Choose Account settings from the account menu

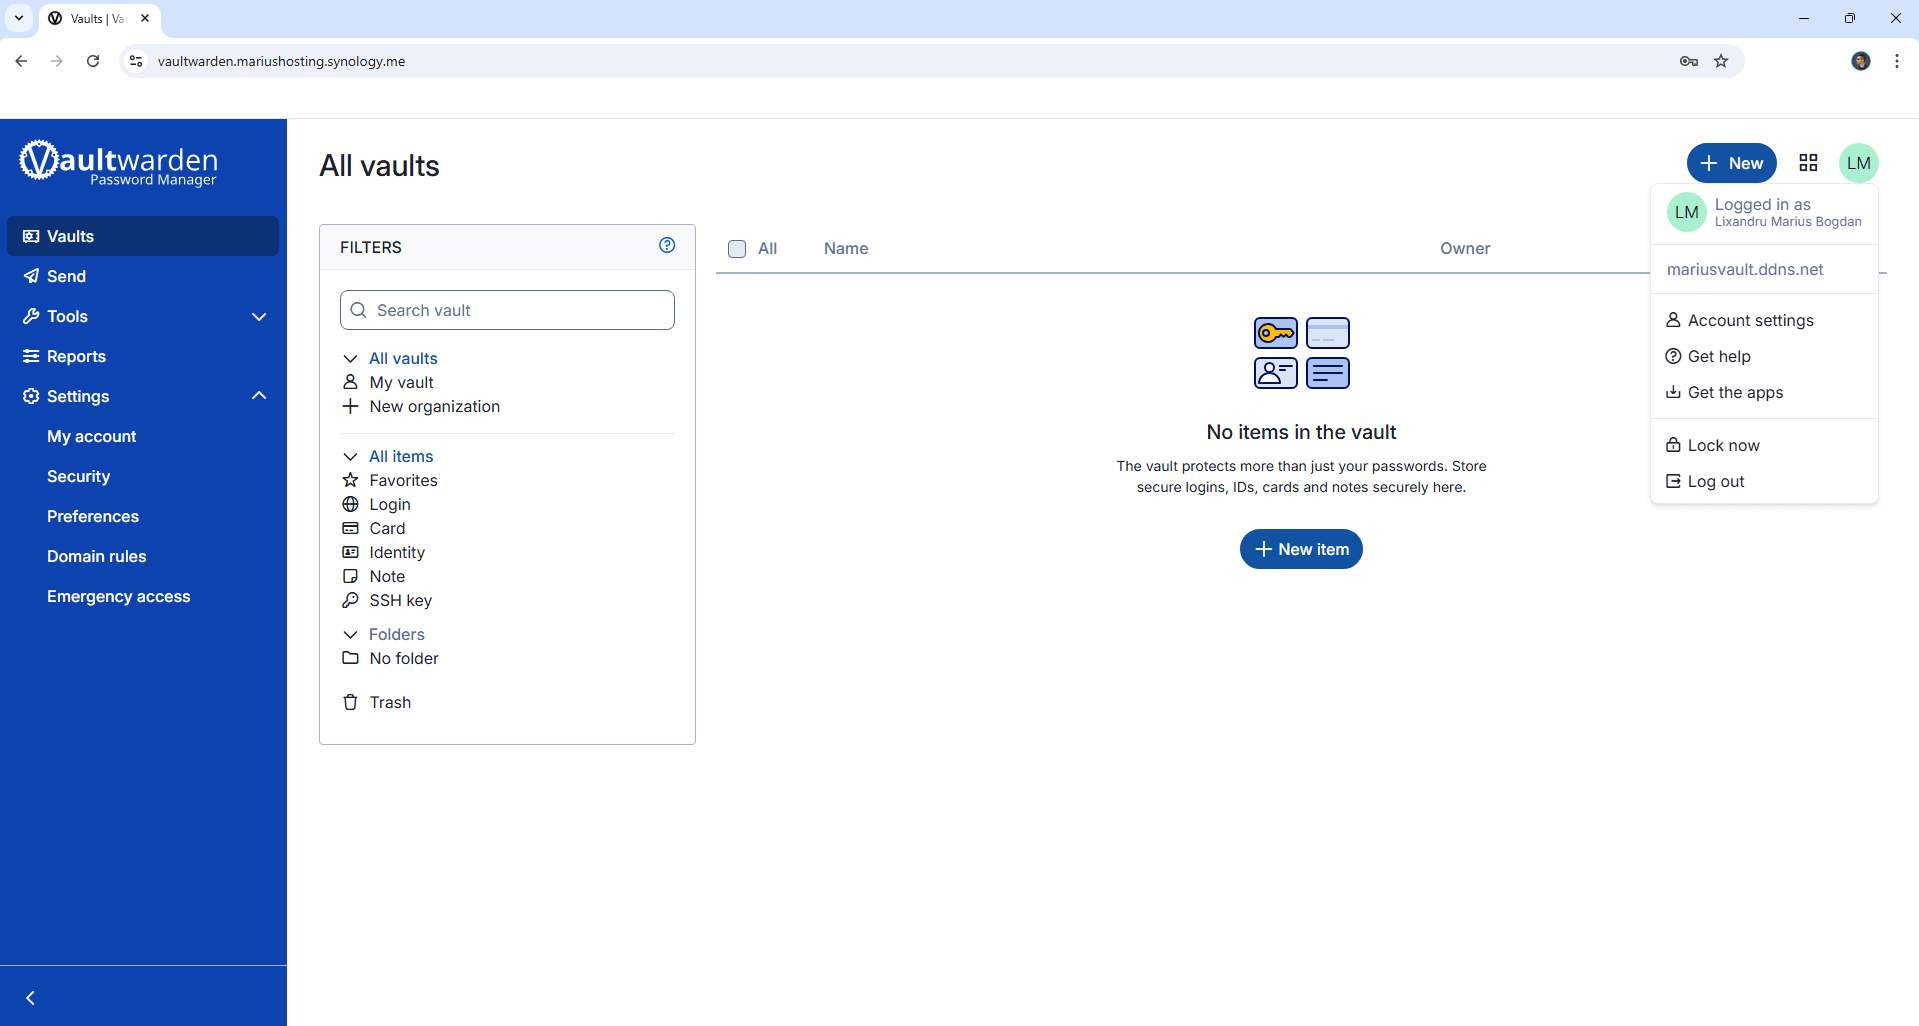(x=1749, y=320)
